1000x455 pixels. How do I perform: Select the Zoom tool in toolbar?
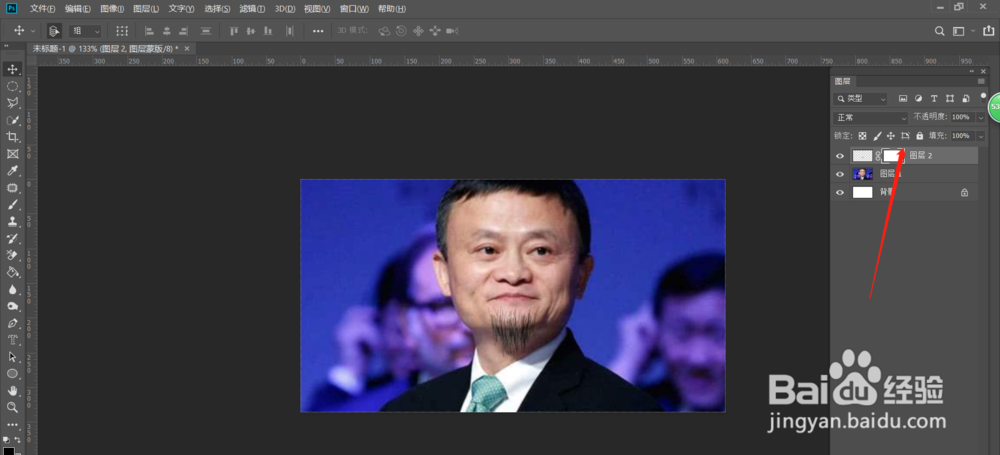[12, 407]
